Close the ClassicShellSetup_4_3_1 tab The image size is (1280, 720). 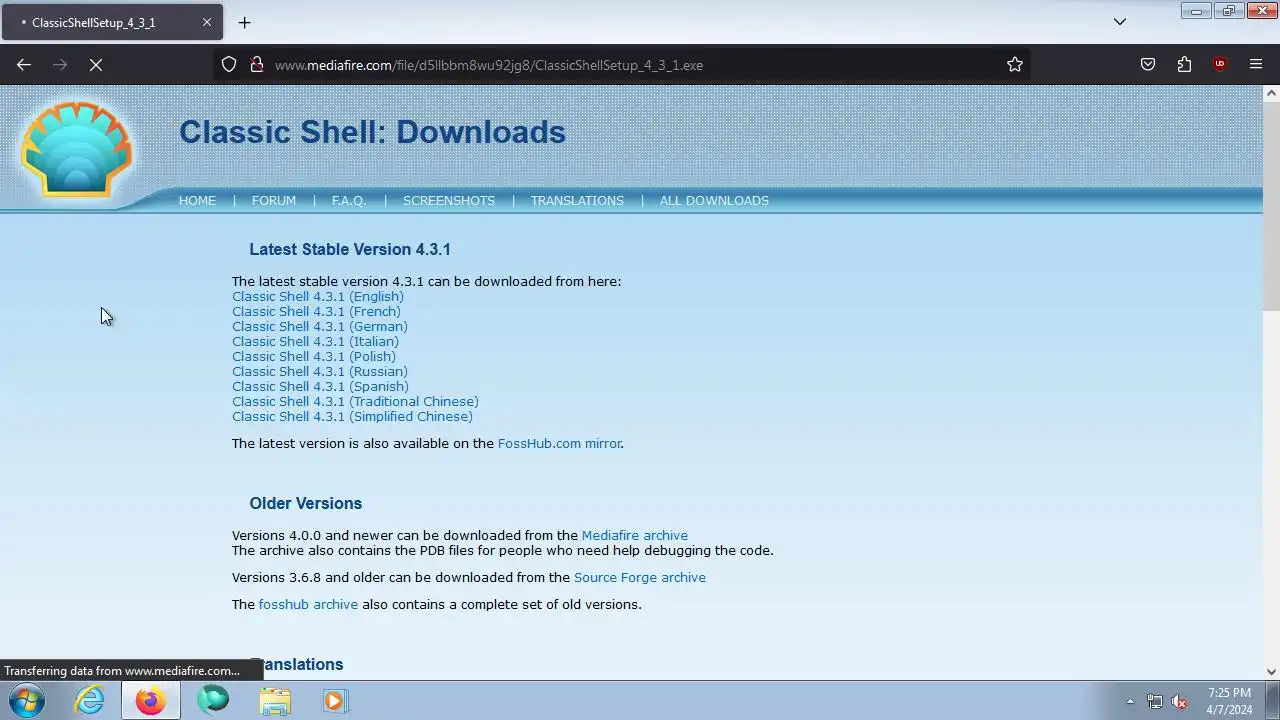tap(207, 22)
